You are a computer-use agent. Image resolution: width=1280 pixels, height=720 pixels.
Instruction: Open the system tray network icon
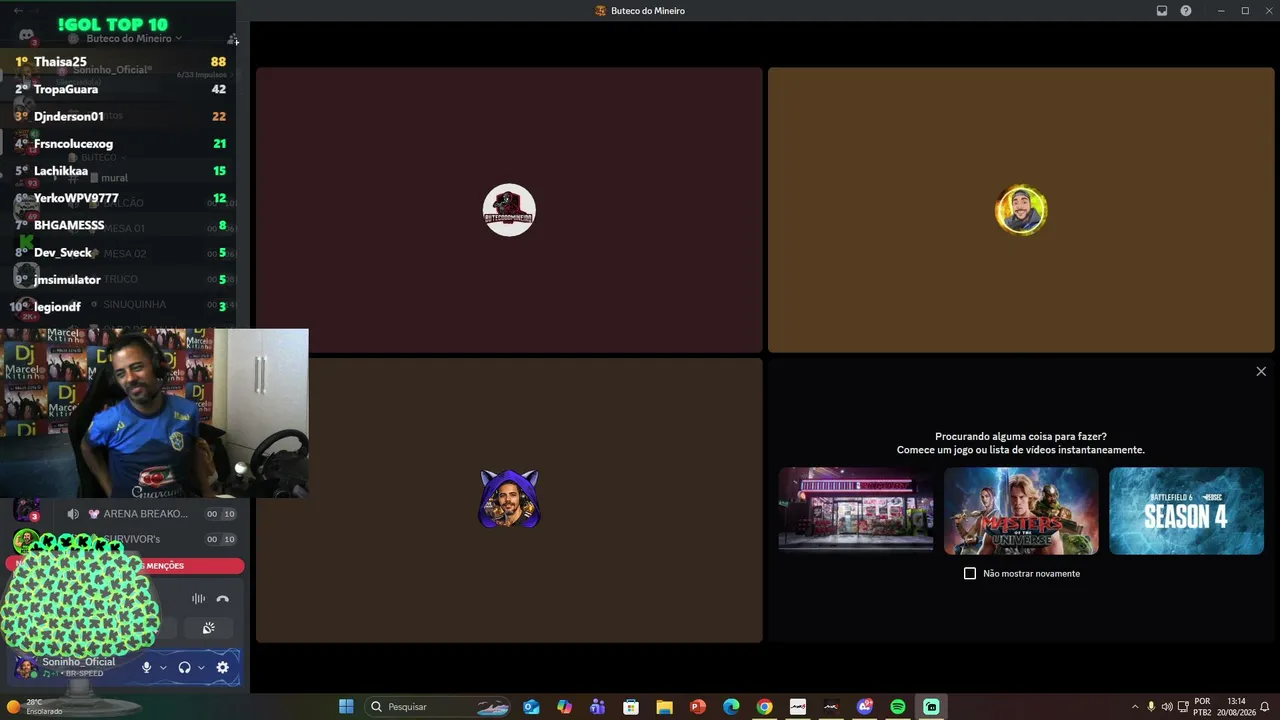tap(1184, 707)
